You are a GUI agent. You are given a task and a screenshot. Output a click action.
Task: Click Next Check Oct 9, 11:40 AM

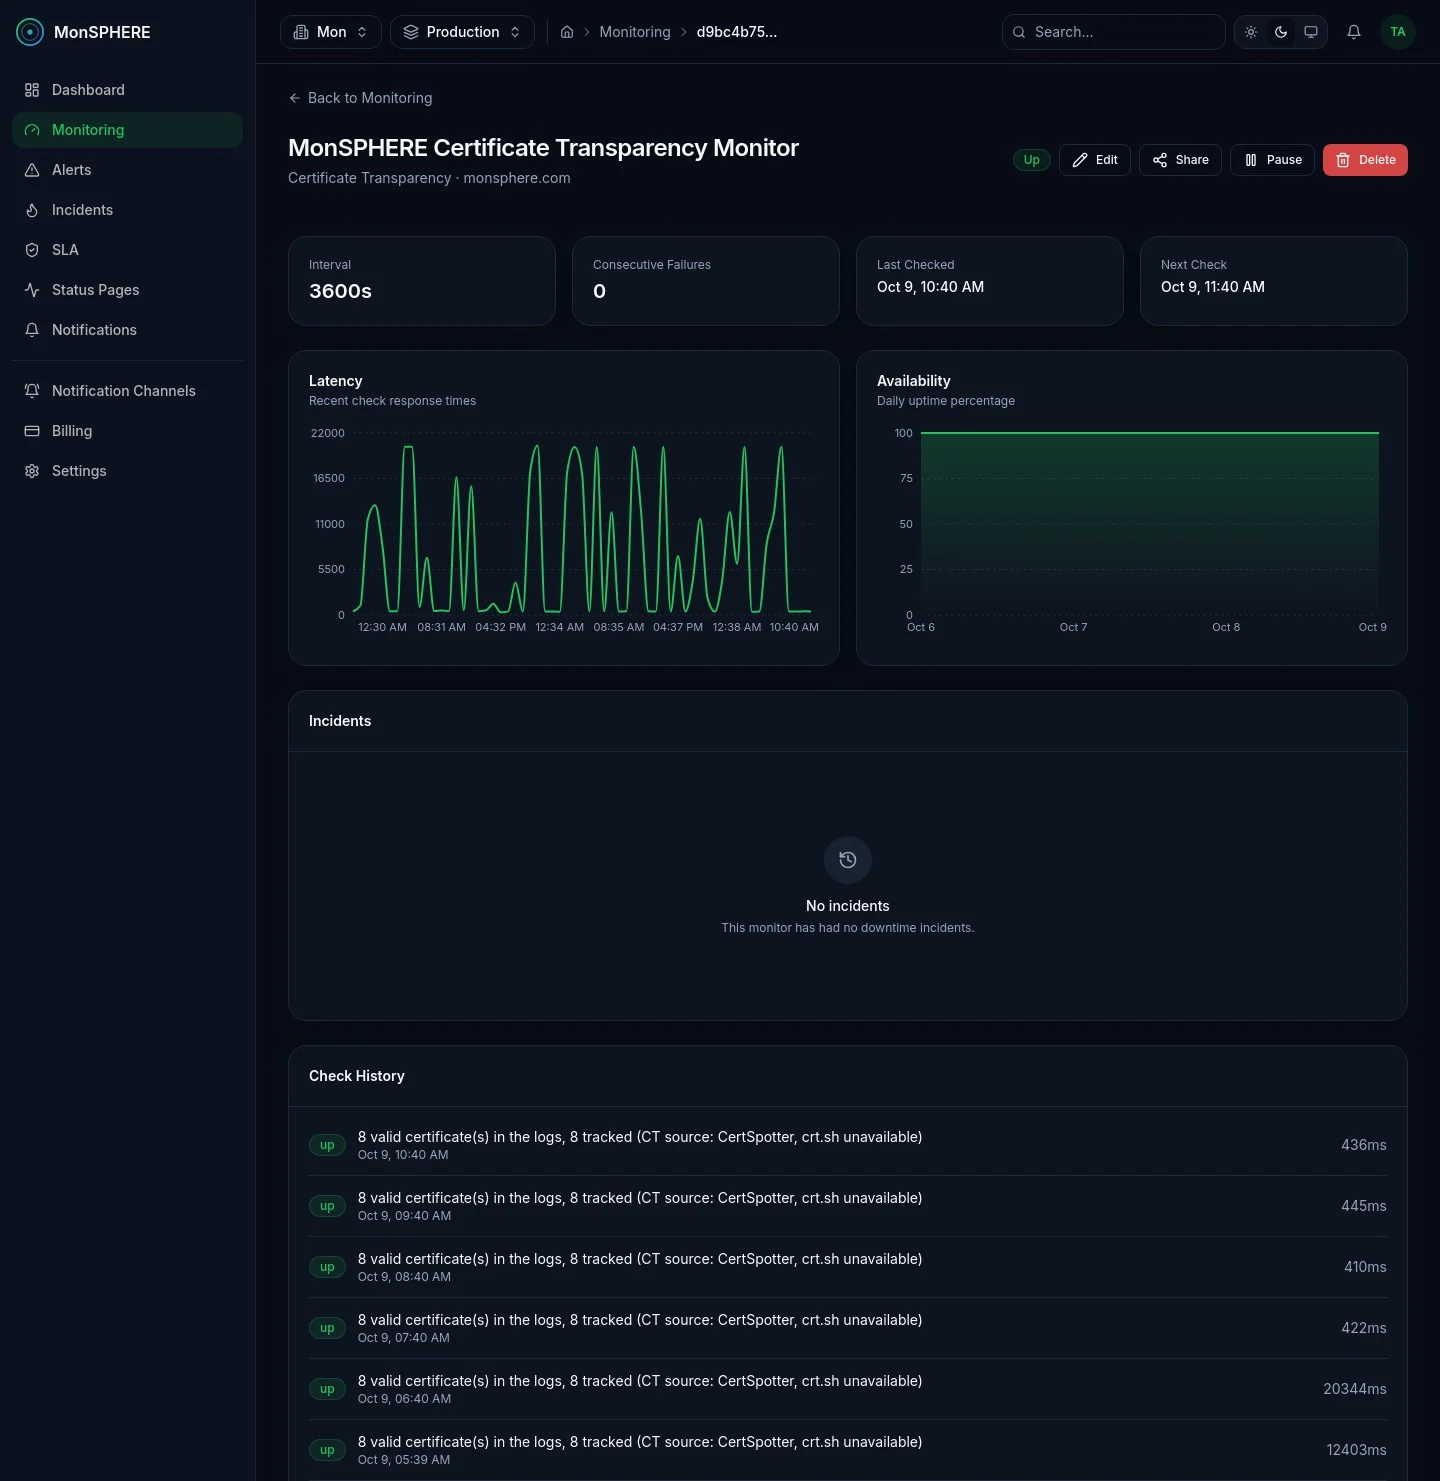[1212, 287]
